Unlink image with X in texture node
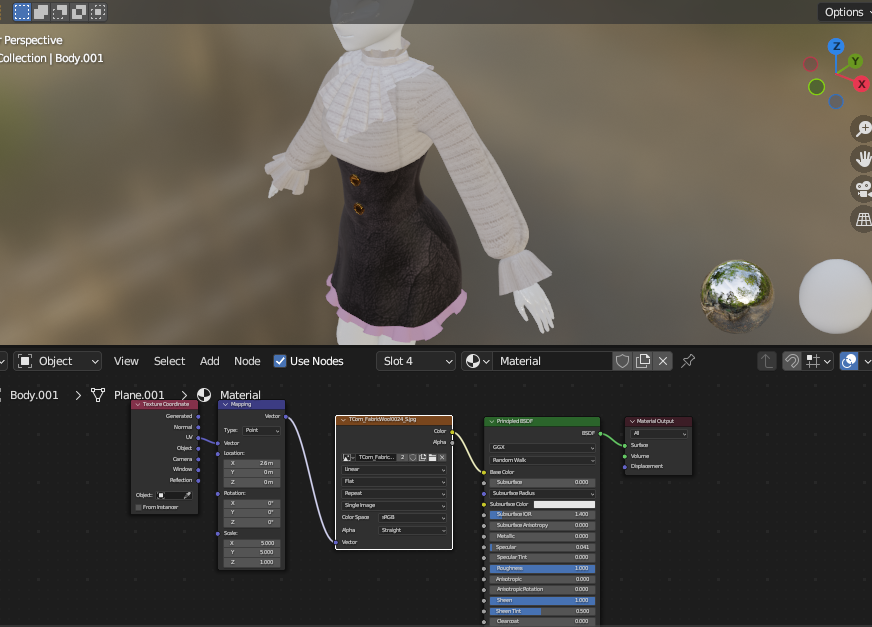Screen dimensions: 872x627 (442, 457)
